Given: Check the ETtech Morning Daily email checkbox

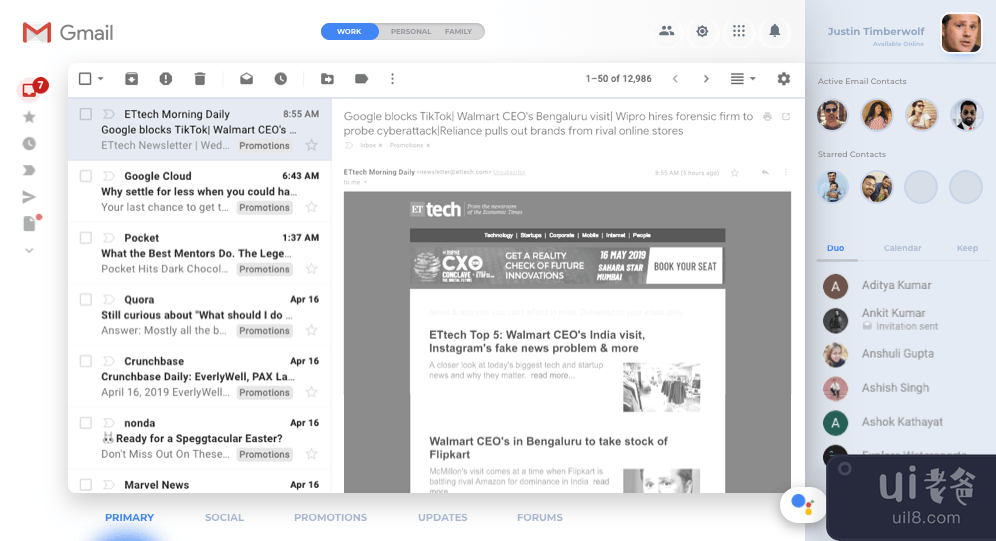Looking at the screenshot, I should pyautogui.click(x=86, y=114).
